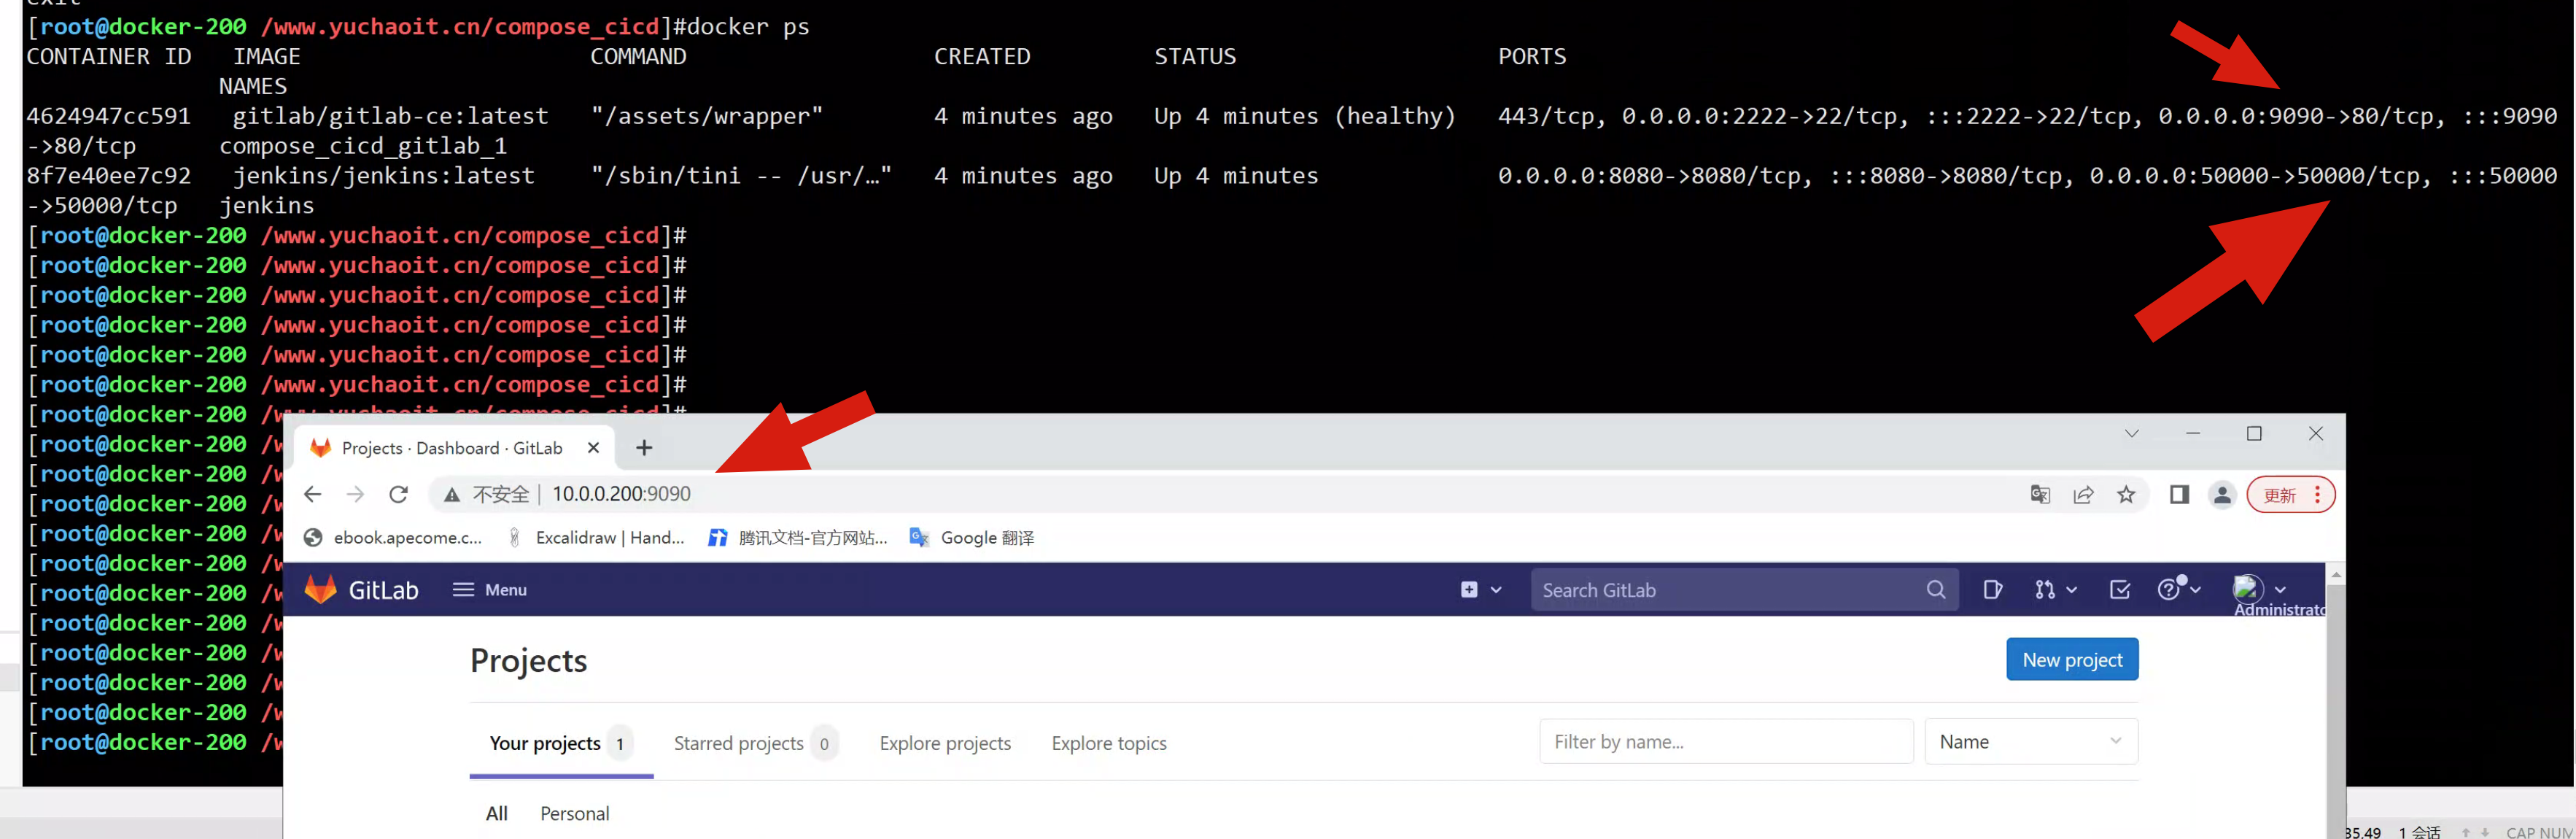Image resolution: width=2576 pixels, height=839 pixels.
Task: Reload the GitLab page
Action: pos(398,495)
